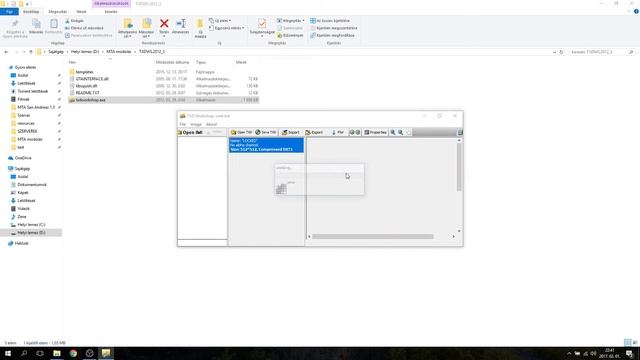
Task: Expand the address bar history dropdown
Action: (x=554, y=52)
